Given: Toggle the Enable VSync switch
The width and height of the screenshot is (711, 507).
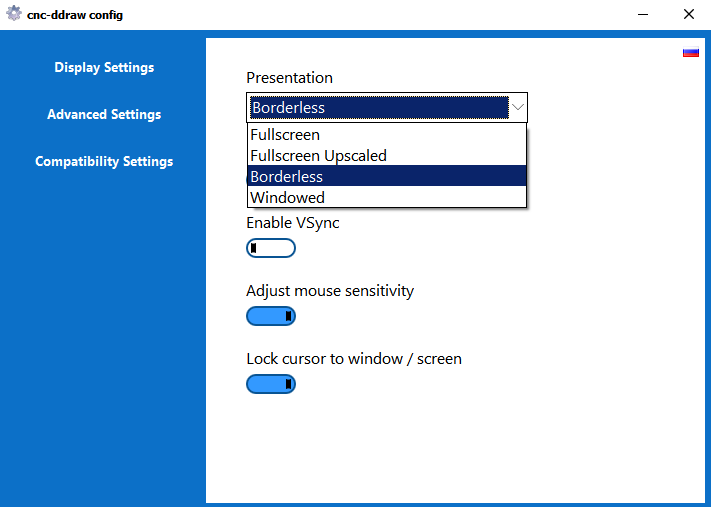Looking at the screenshot, I should [271, 248].
